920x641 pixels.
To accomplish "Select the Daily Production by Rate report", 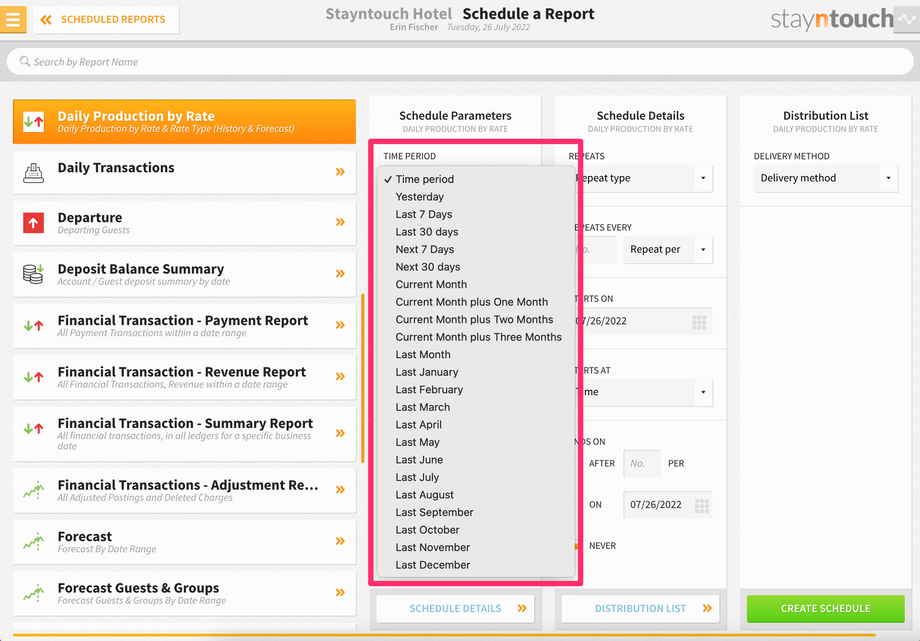I will [x=184, y=122].
